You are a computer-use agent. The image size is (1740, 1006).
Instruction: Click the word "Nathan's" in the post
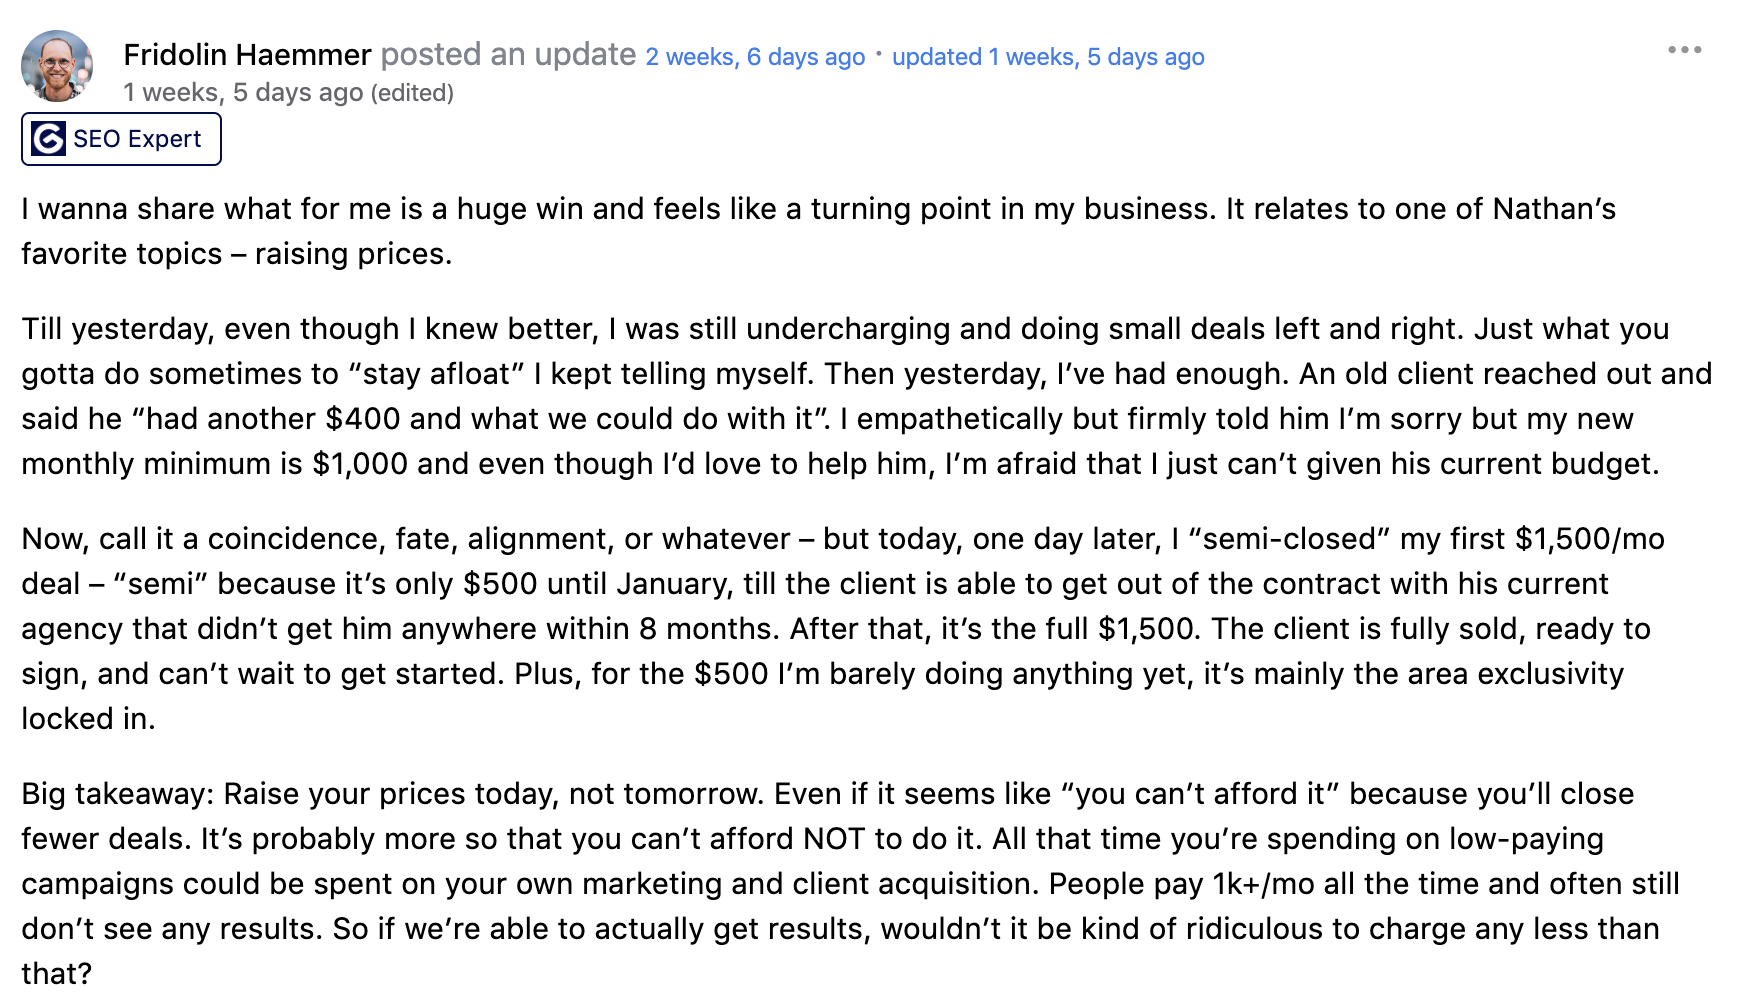pyautogui.click(x=1554, y=209)
